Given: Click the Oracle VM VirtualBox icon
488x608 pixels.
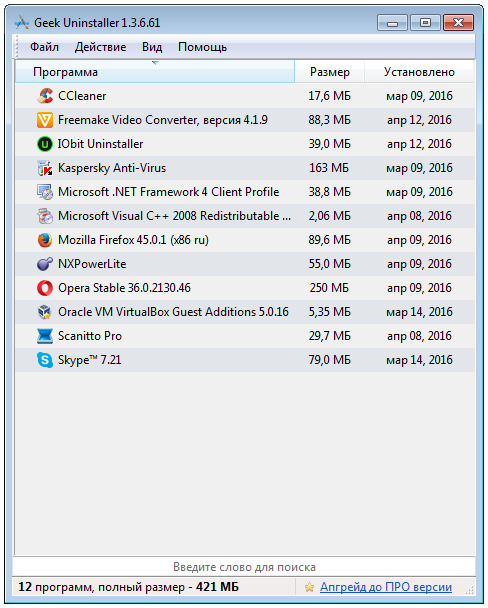Looking at the screenshot, I should click(45, 312).
